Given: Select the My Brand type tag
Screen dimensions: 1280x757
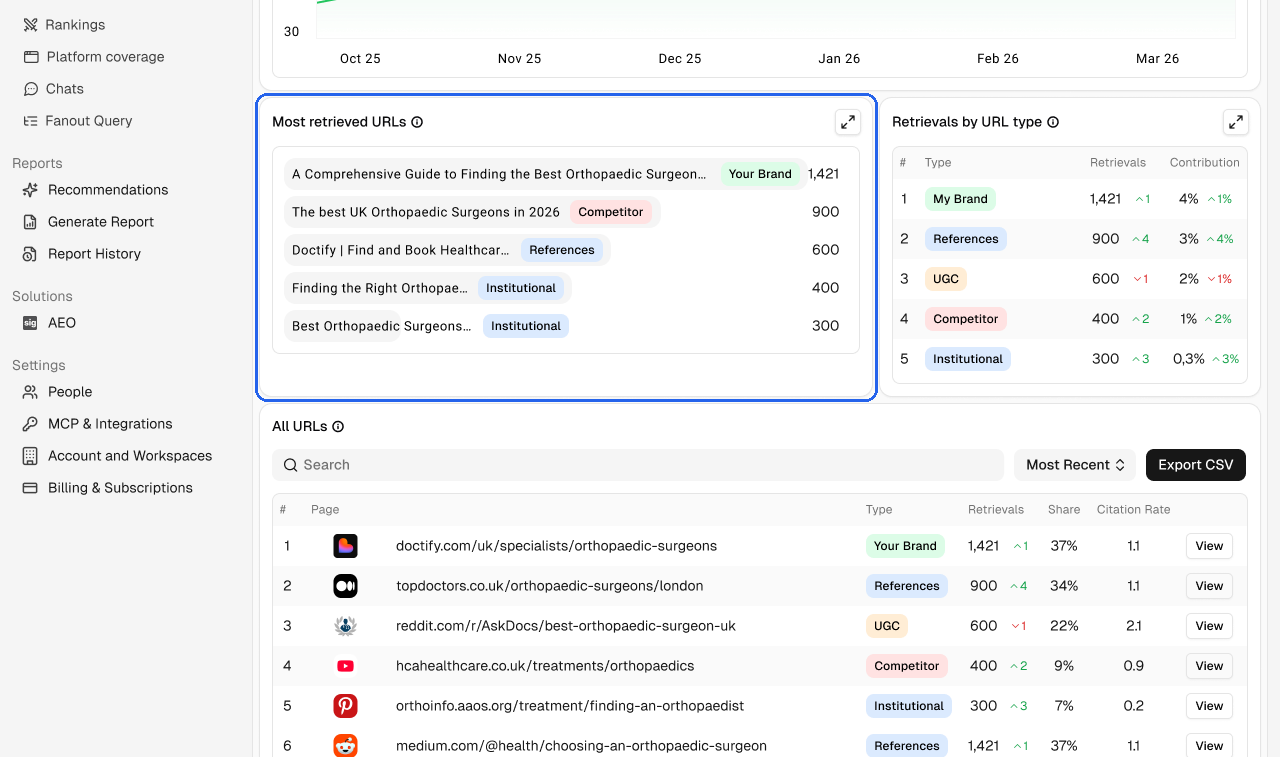Looking at the screenshot, I should [x=960, y=199].
